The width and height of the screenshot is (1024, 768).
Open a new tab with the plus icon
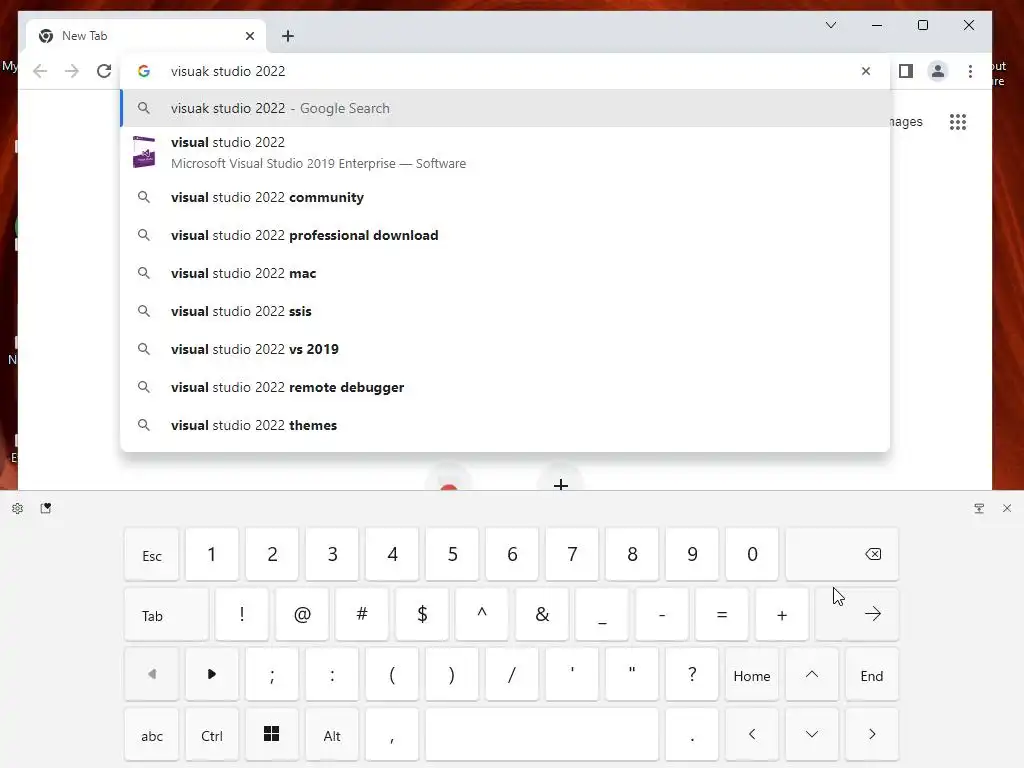tap(288, 36)
